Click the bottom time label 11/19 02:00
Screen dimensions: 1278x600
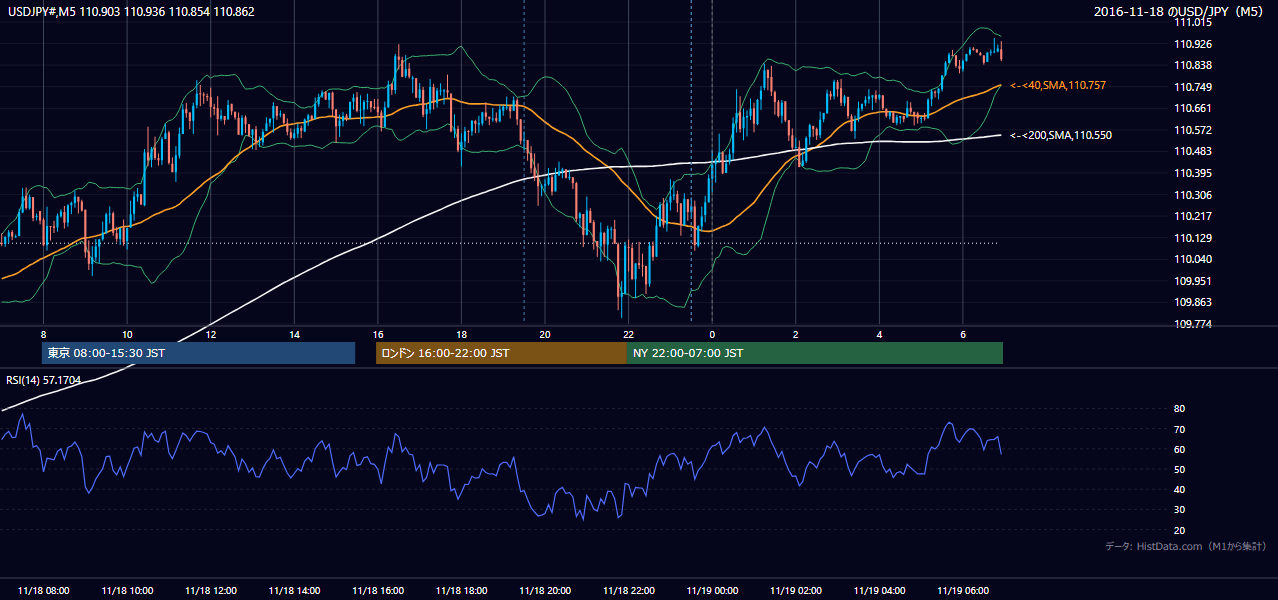click(795, 591)
